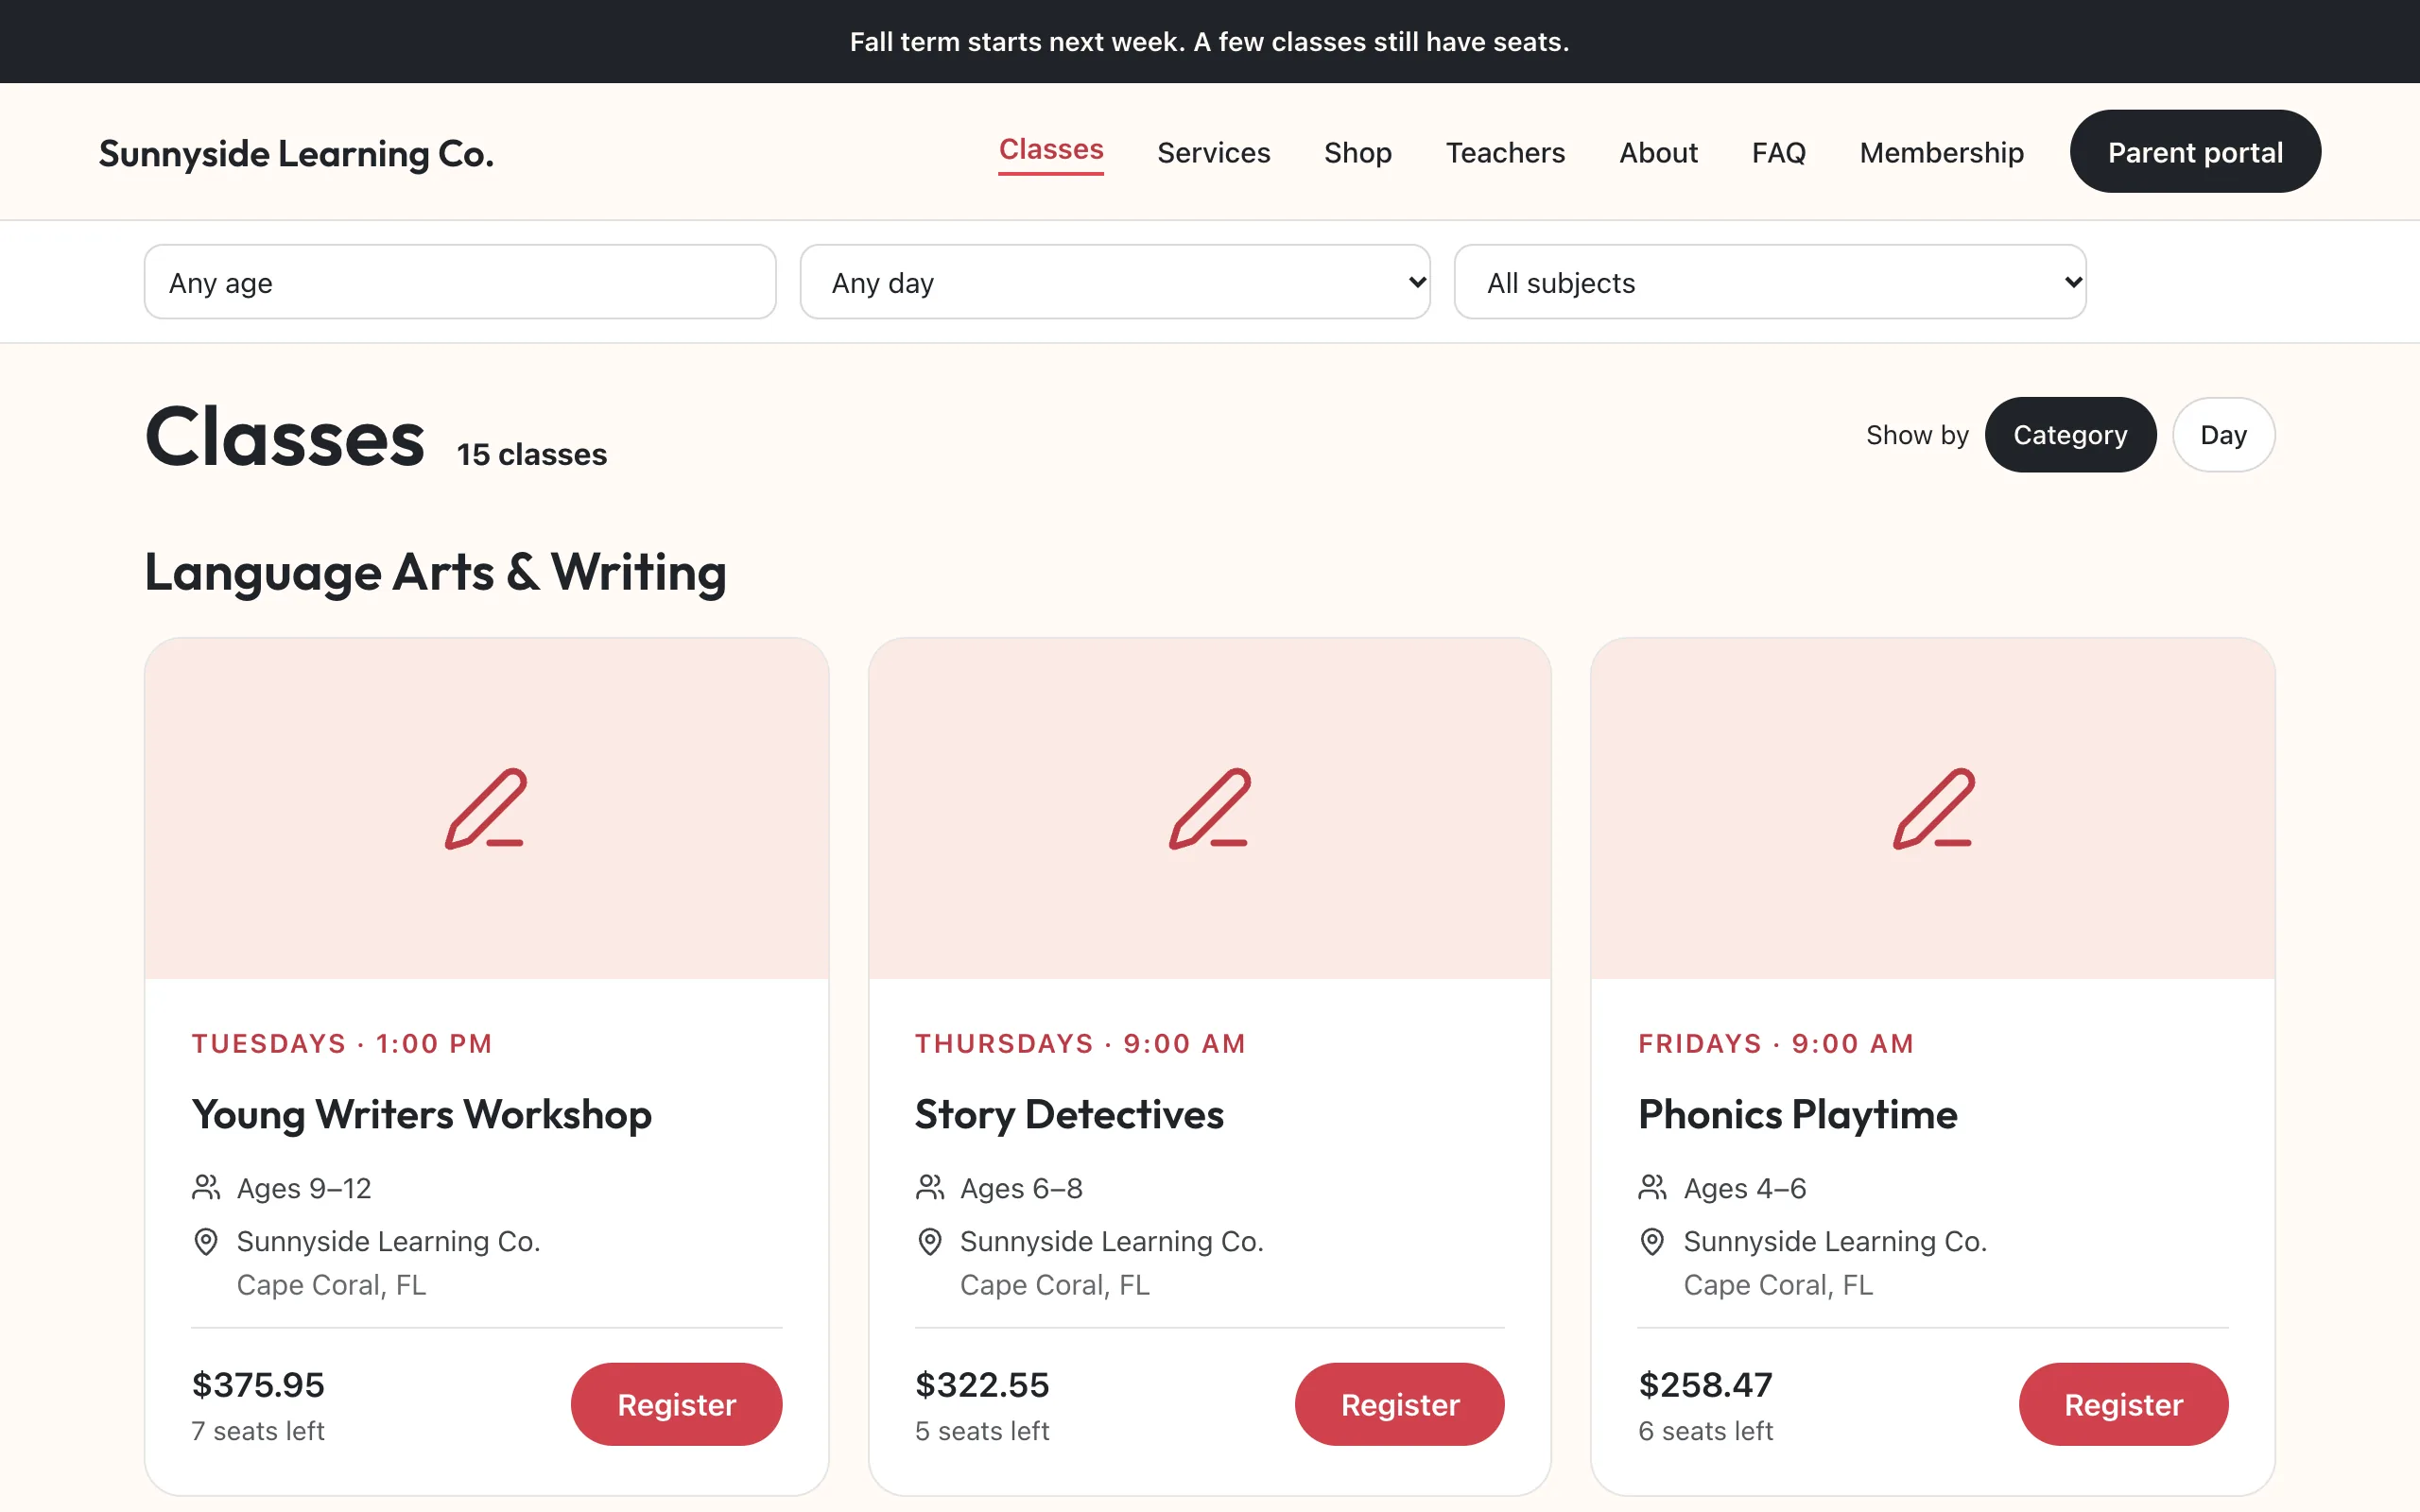Click the location pin on Story Detectives card
This screenshot has width=2420, height=1512.
coord(930,1241)
